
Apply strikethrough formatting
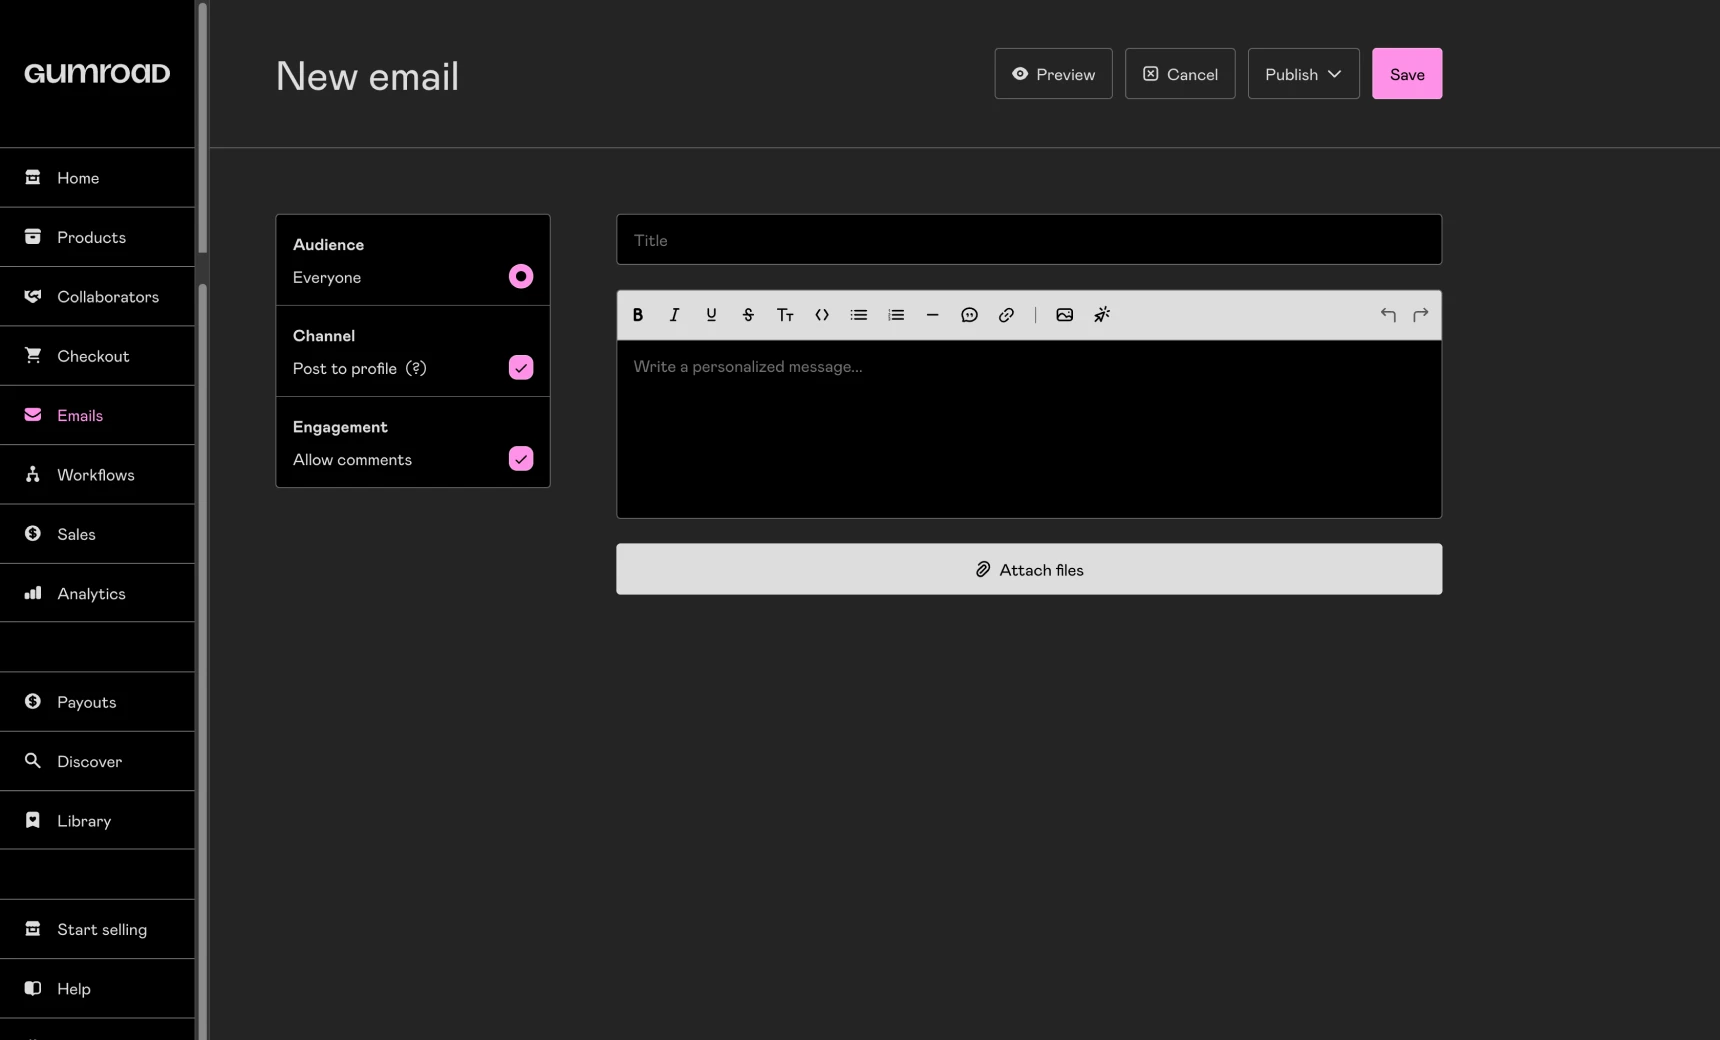(x=748, y=315)
